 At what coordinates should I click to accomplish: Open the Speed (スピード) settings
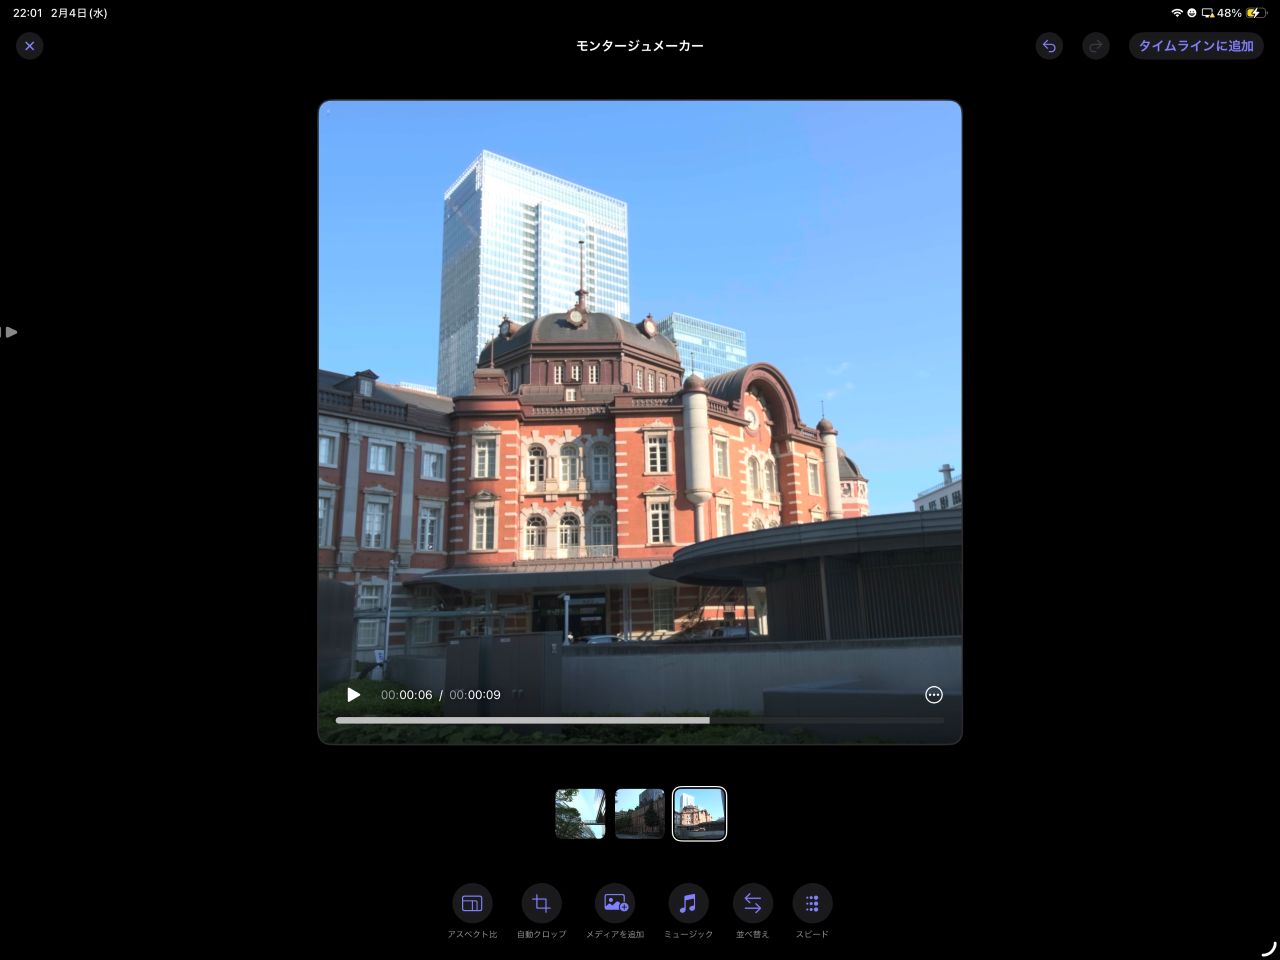[811, 904]
